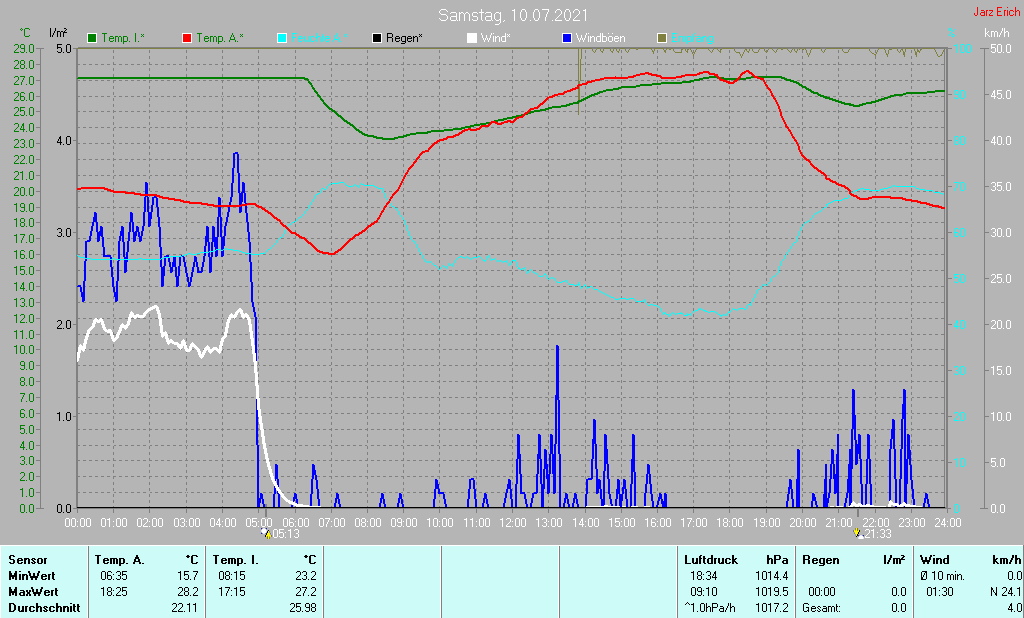Click the 'Sensor' header in the table
This screenshot has width=1024, height=618.
coord(28,561)
